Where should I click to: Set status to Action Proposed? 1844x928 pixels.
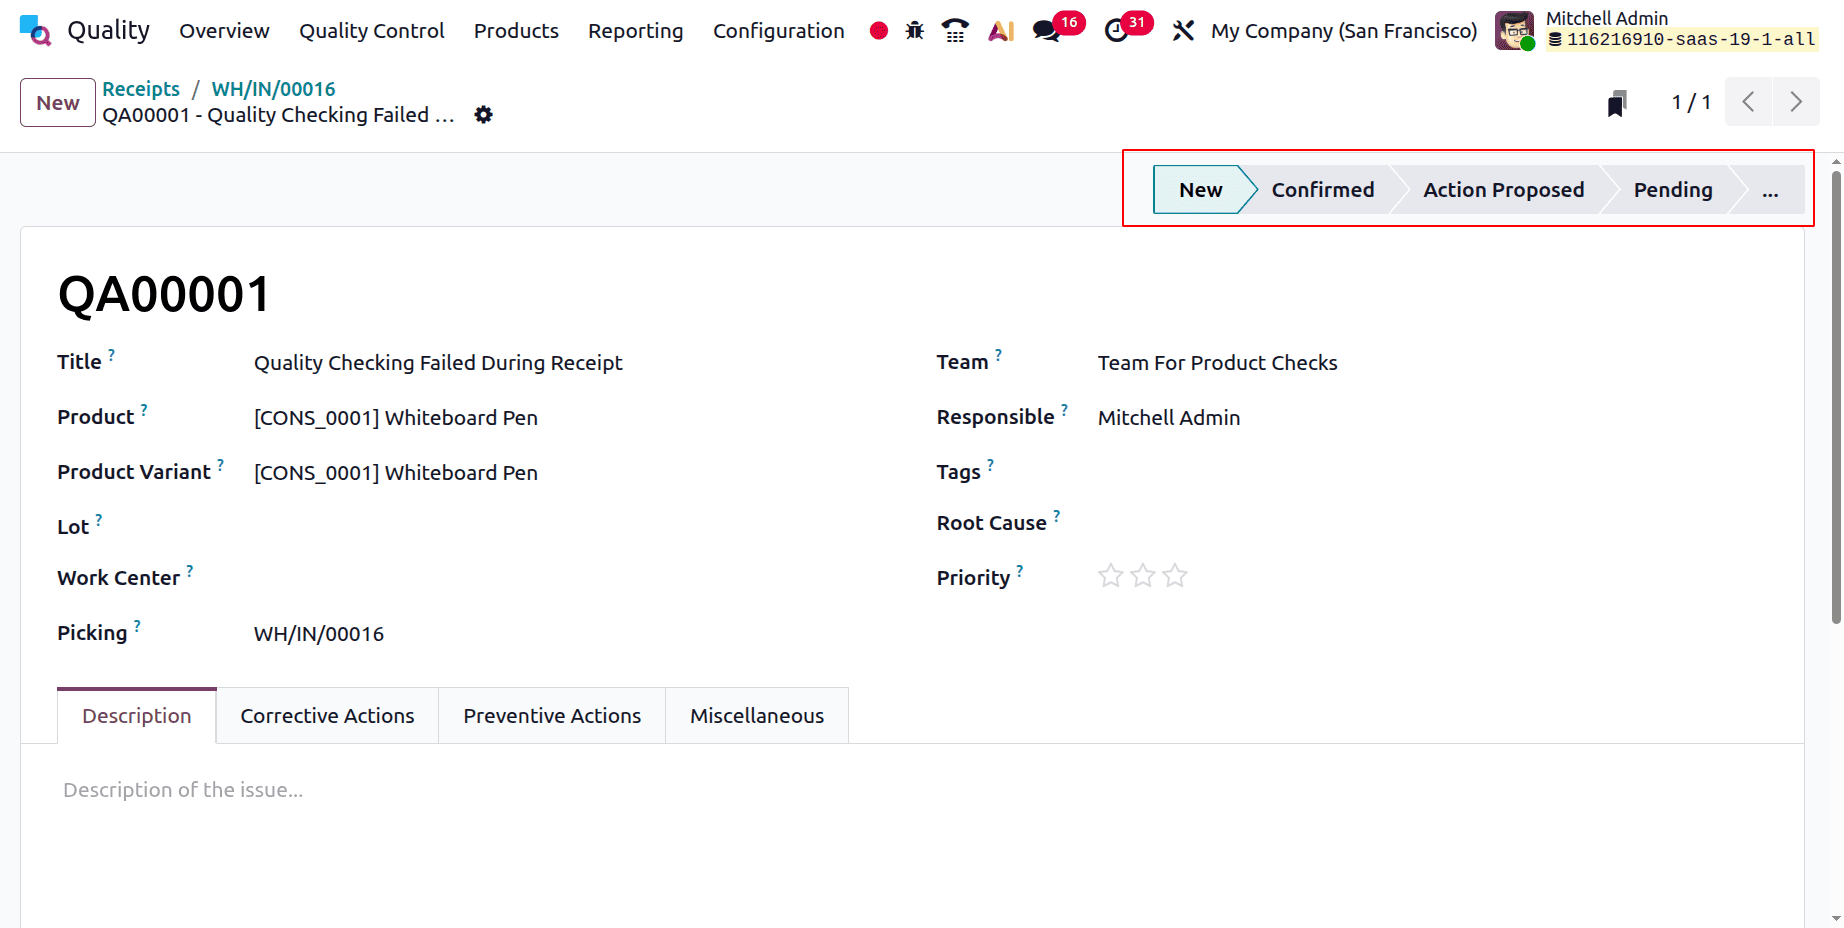point(1503,190)
